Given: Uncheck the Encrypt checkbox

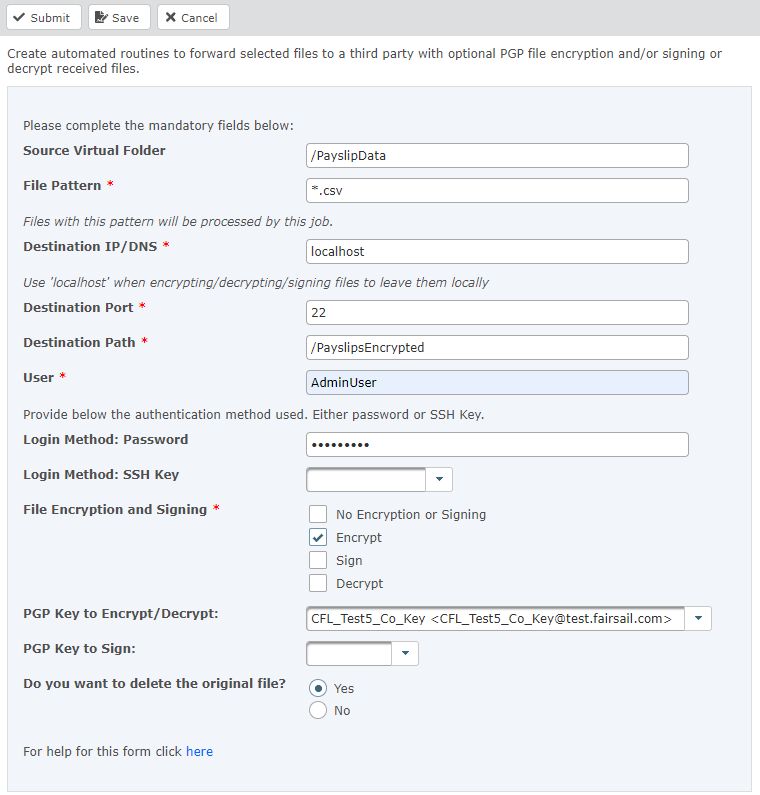Looking at the screenshot, I should 318,537.
